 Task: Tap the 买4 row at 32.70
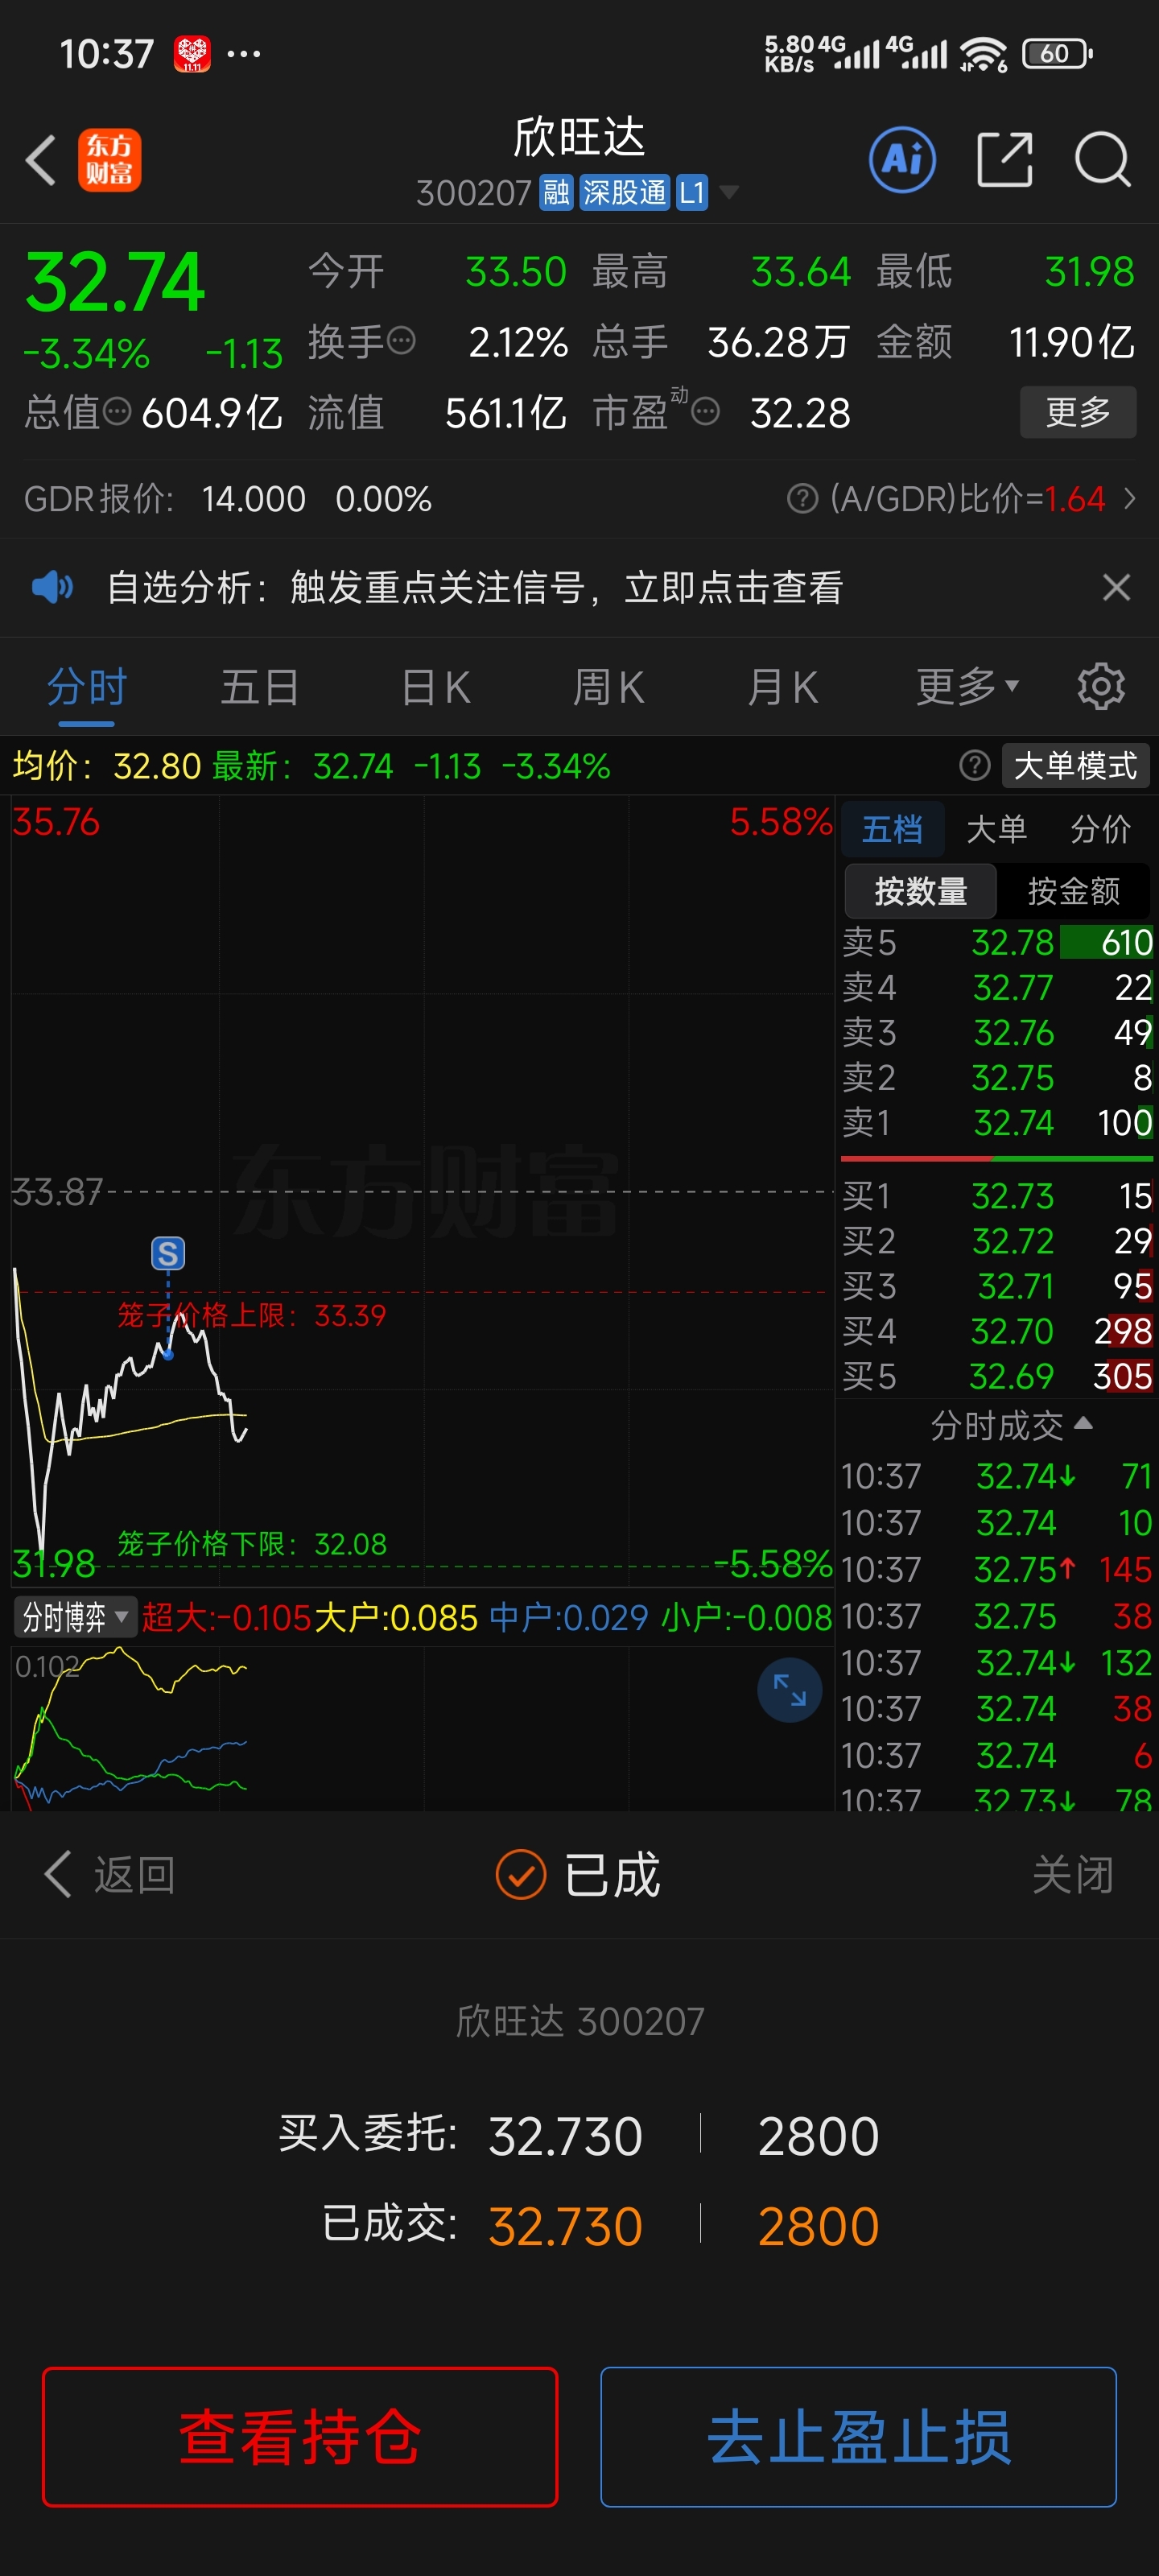(x=997, y=1331)
